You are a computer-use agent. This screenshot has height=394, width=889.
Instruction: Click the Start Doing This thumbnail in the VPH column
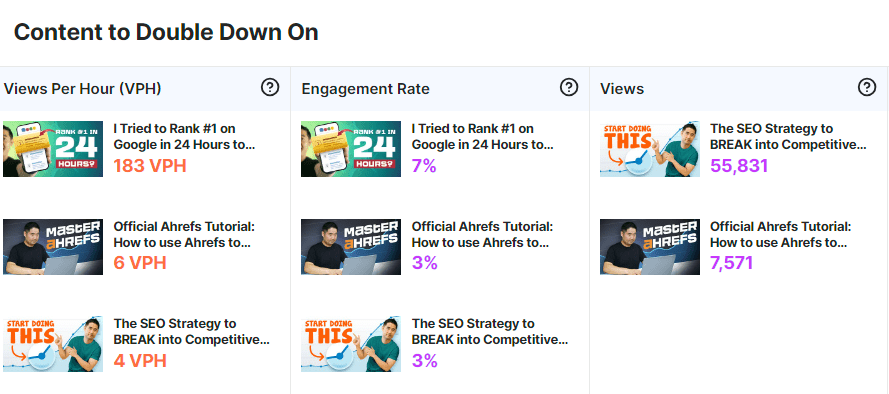click(x=53, y=344)
